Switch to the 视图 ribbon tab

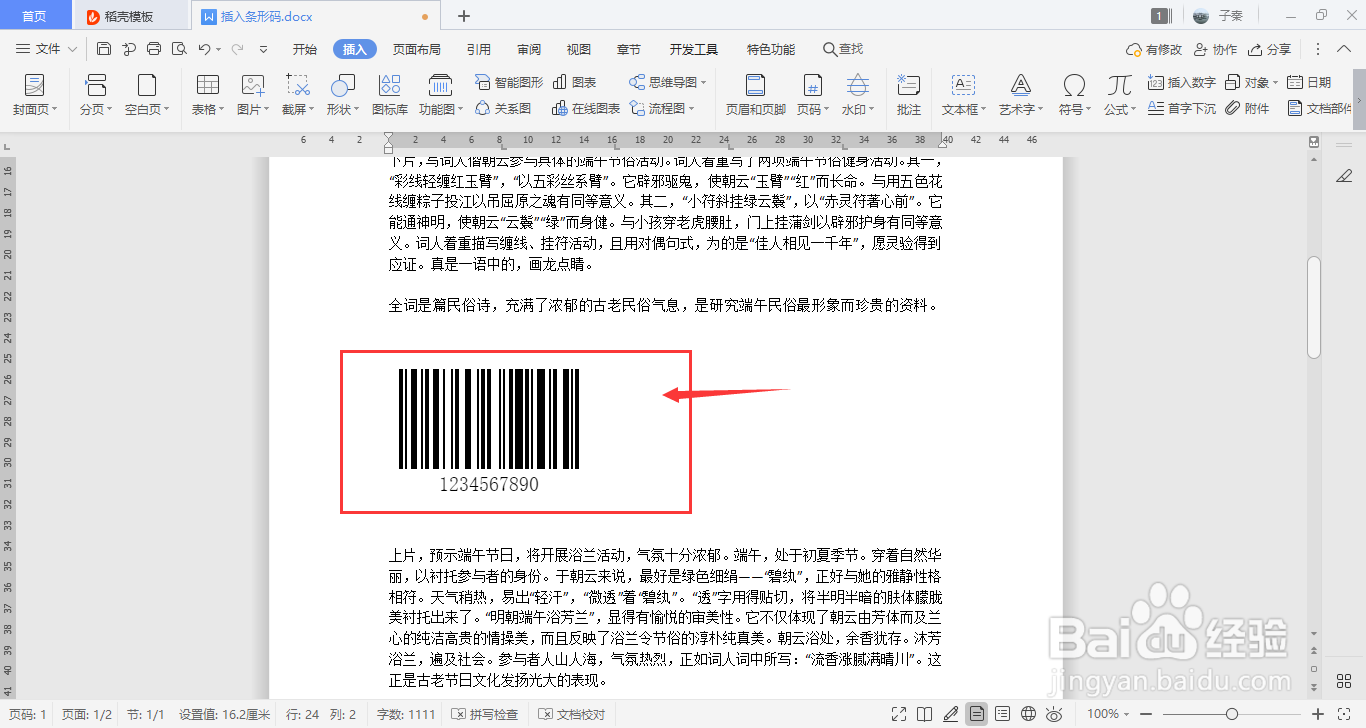point(578,49)
